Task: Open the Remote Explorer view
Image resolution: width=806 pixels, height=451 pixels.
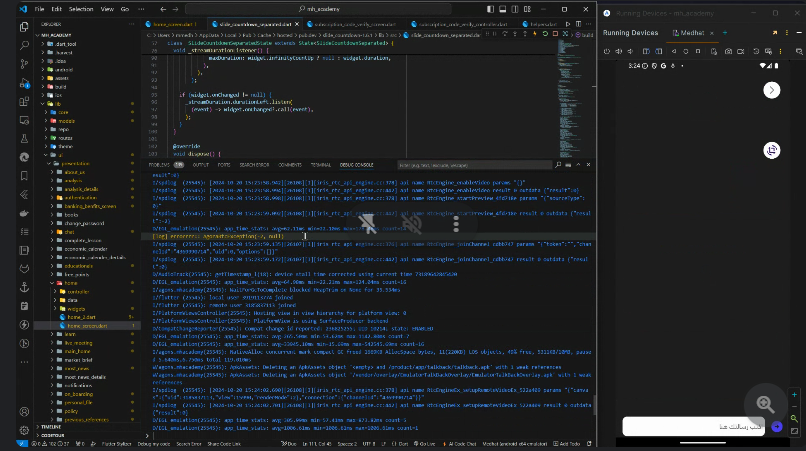Action: pos(24,120)
